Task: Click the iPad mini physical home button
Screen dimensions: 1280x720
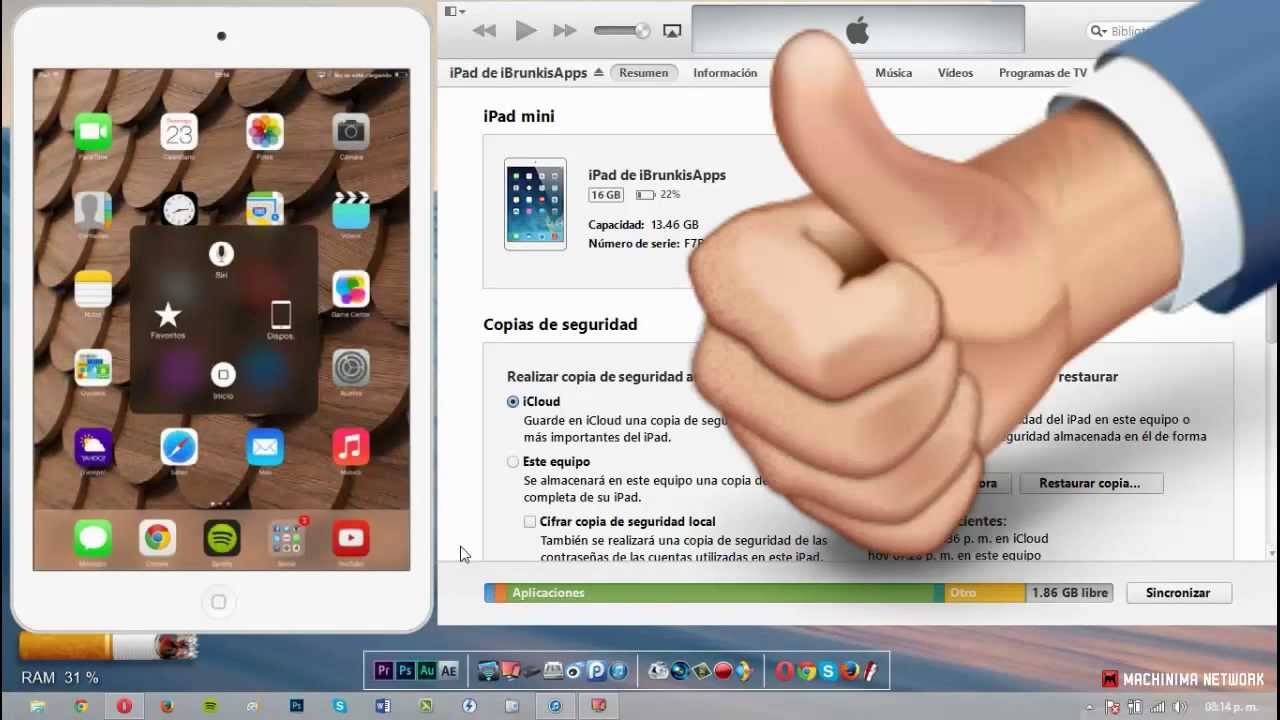Action: tap(219, 601)
